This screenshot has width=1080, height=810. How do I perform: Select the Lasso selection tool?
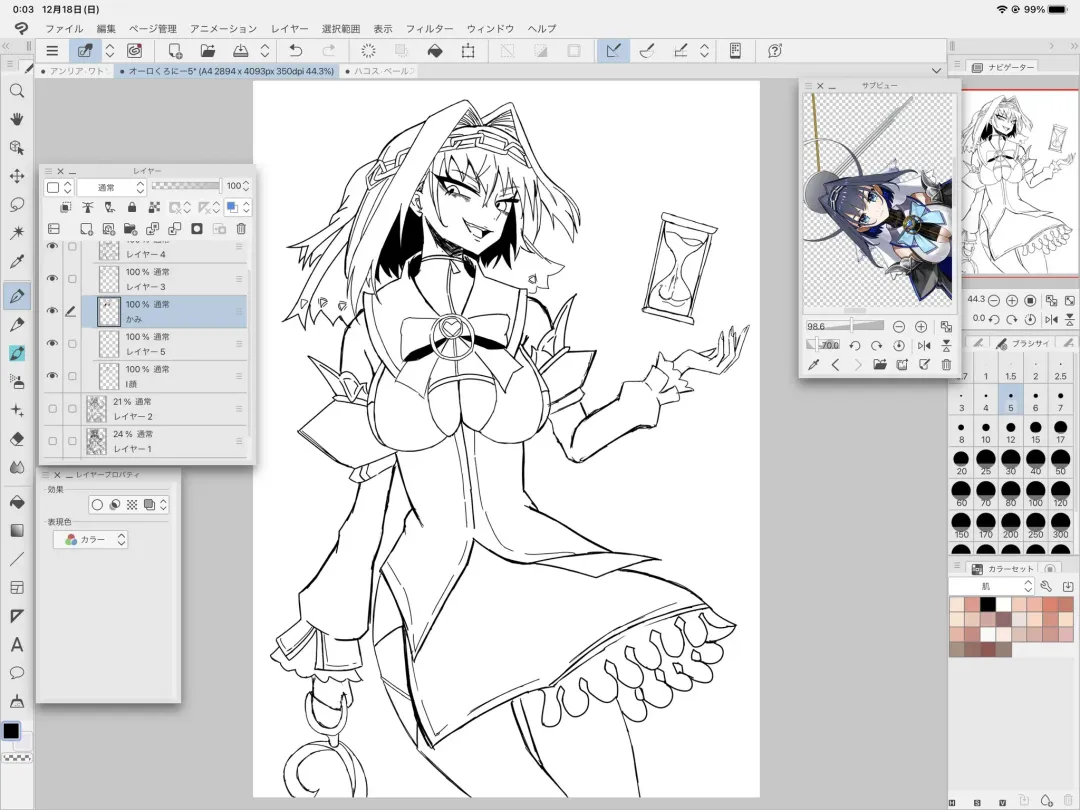coord(16,205)
